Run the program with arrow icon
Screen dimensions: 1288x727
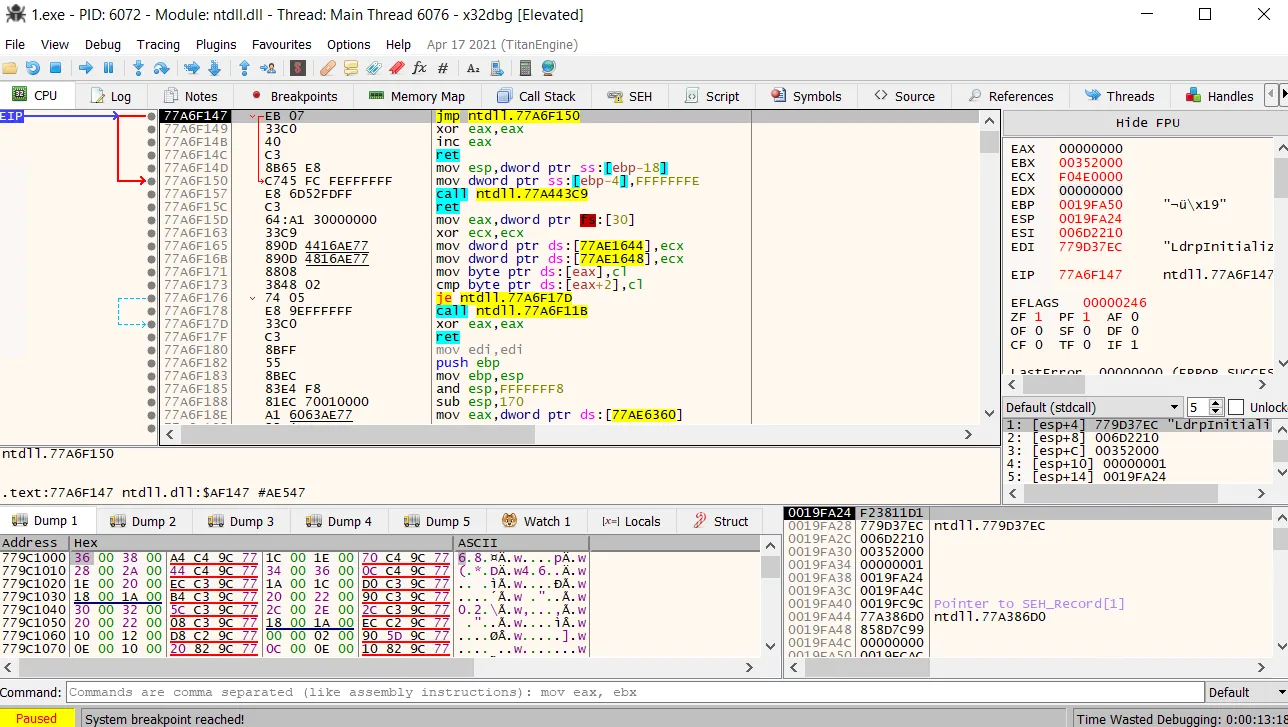85,68
